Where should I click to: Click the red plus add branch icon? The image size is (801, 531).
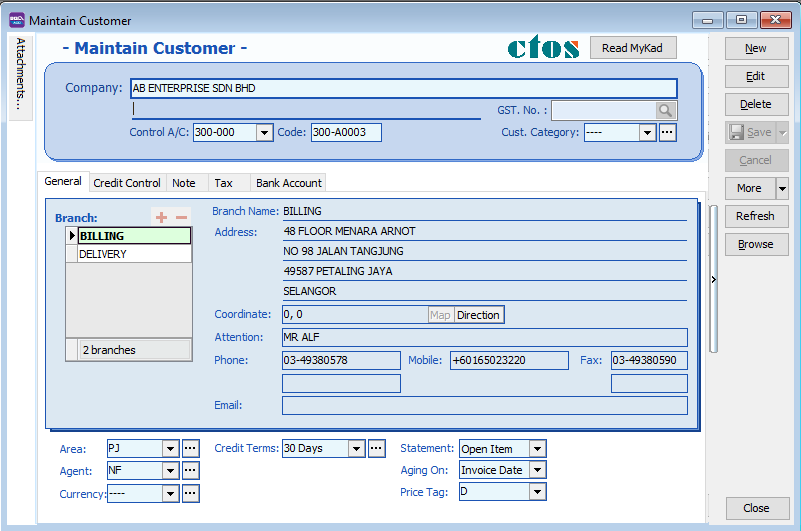point(161,217)
